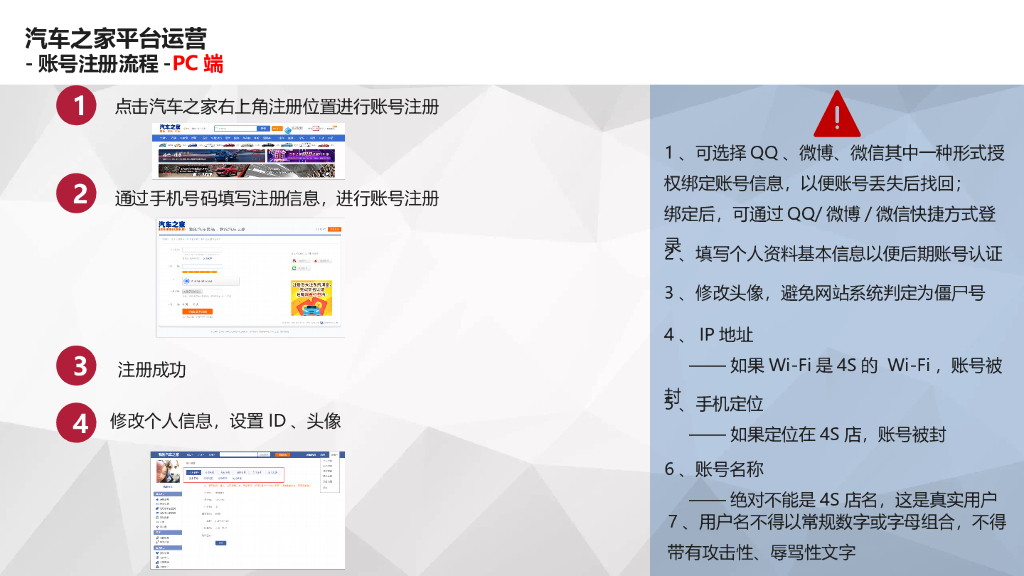1024x576 pixels.
Task: Select note 1 line 可选择 QQ、微博、微信其中一种形式授
Action: point(850,153)
